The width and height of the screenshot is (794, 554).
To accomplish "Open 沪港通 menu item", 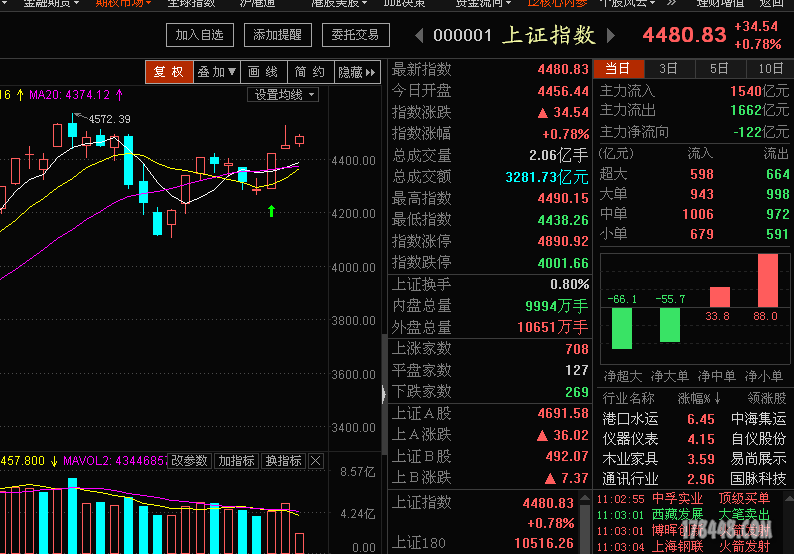I will coord(258,4).
